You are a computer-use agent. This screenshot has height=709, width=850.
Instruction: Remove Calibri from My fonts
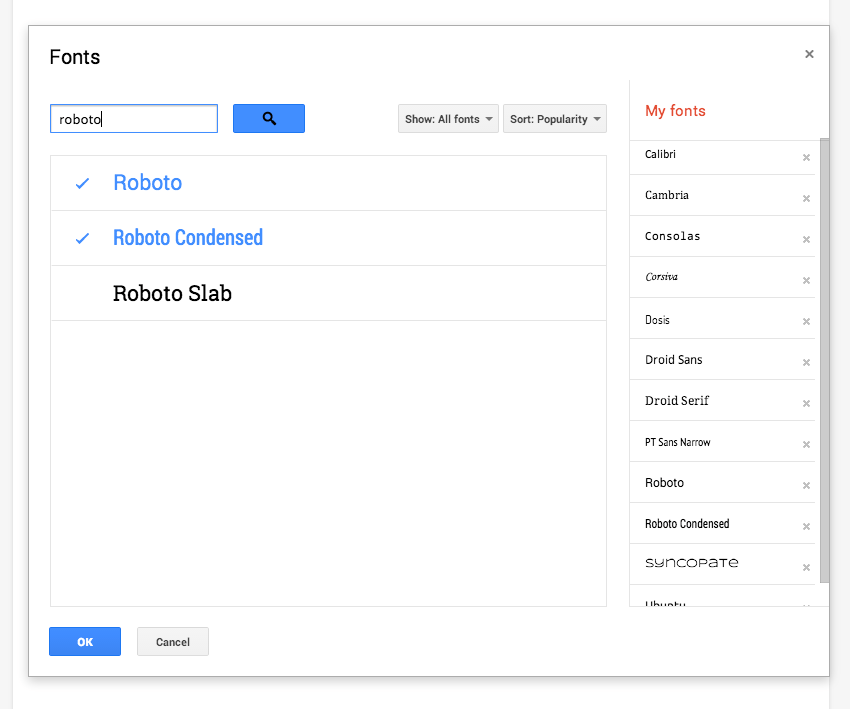(807, 157)
